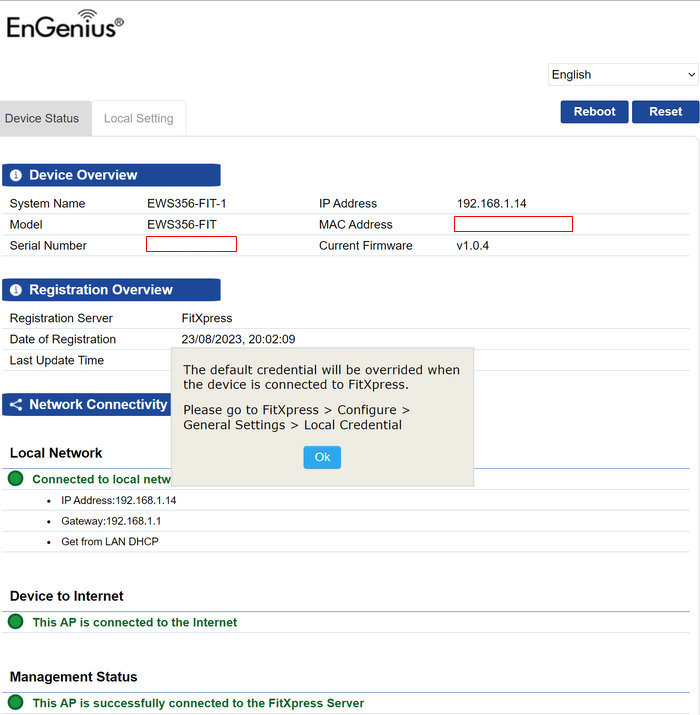
Task: Click the Registration Overview info icon
Action: coord(16,290)
